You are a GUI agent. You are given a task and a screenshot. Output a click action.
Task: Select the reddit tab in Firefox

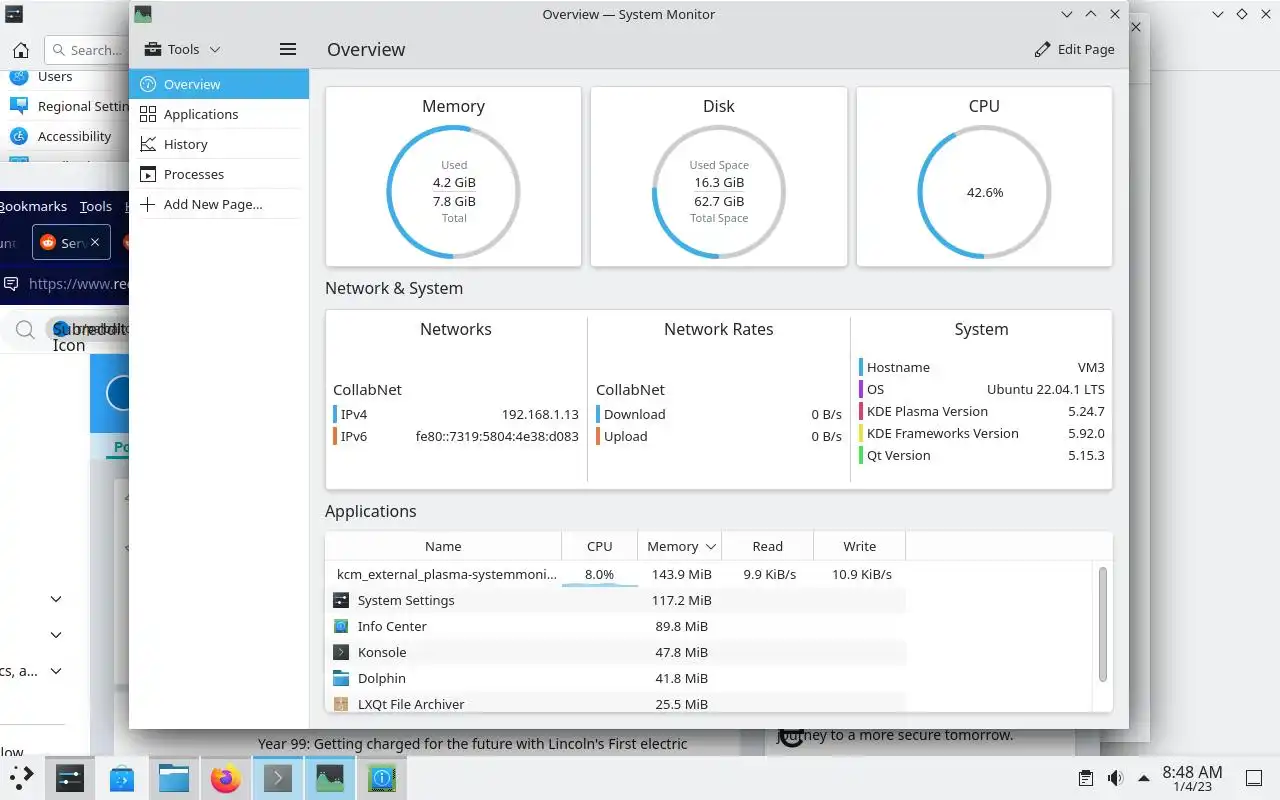[x=70, y=242]
